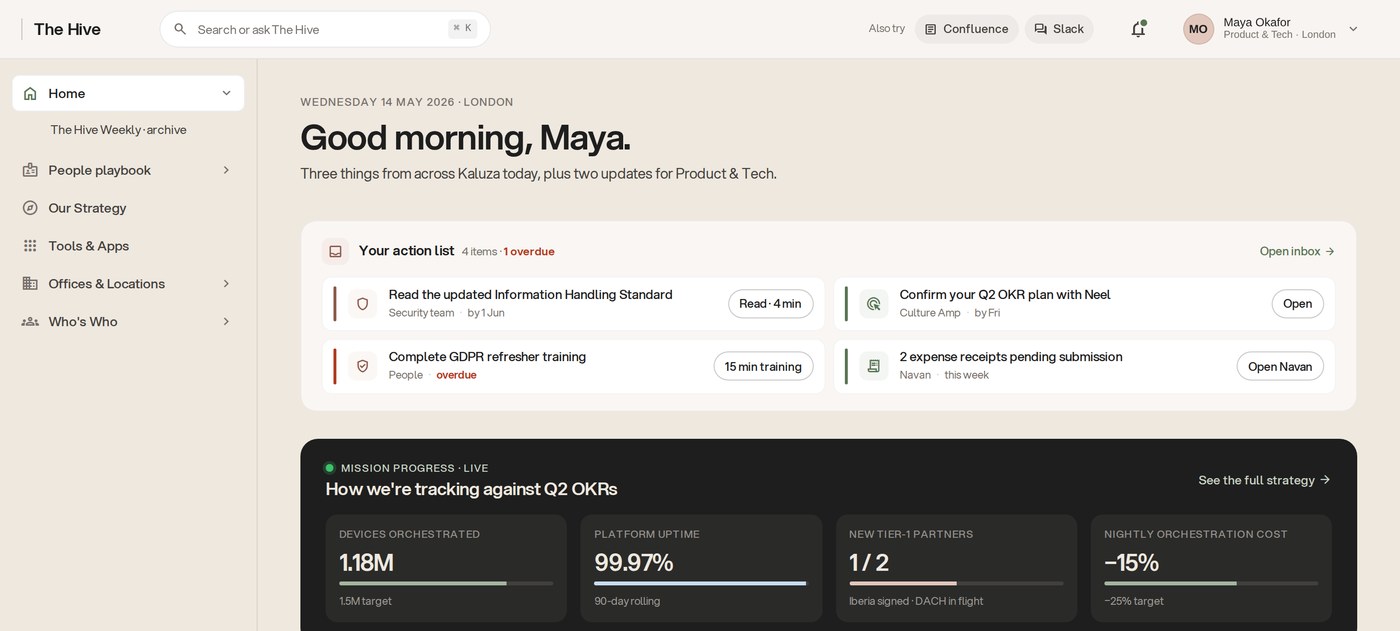Follow the Open inbox link
The image size is (1400, 631).
tap(1297, 251)
